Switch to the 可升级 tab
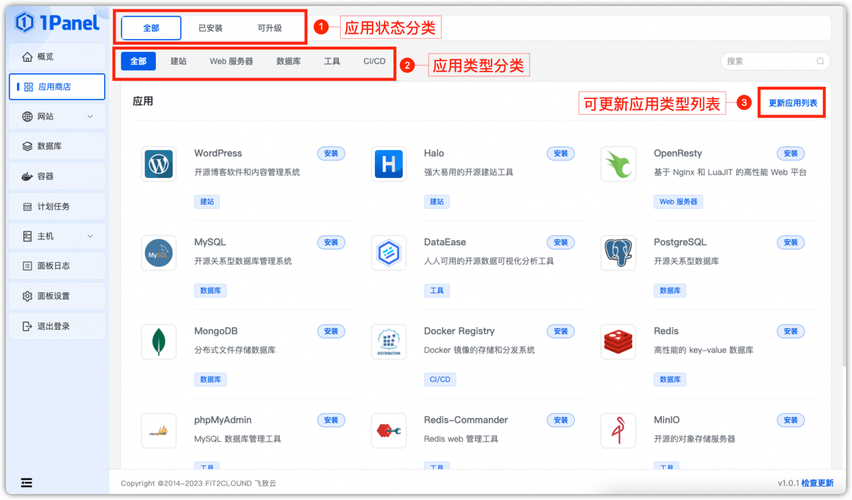Screen dimensions: 852x500 (270, 28)
